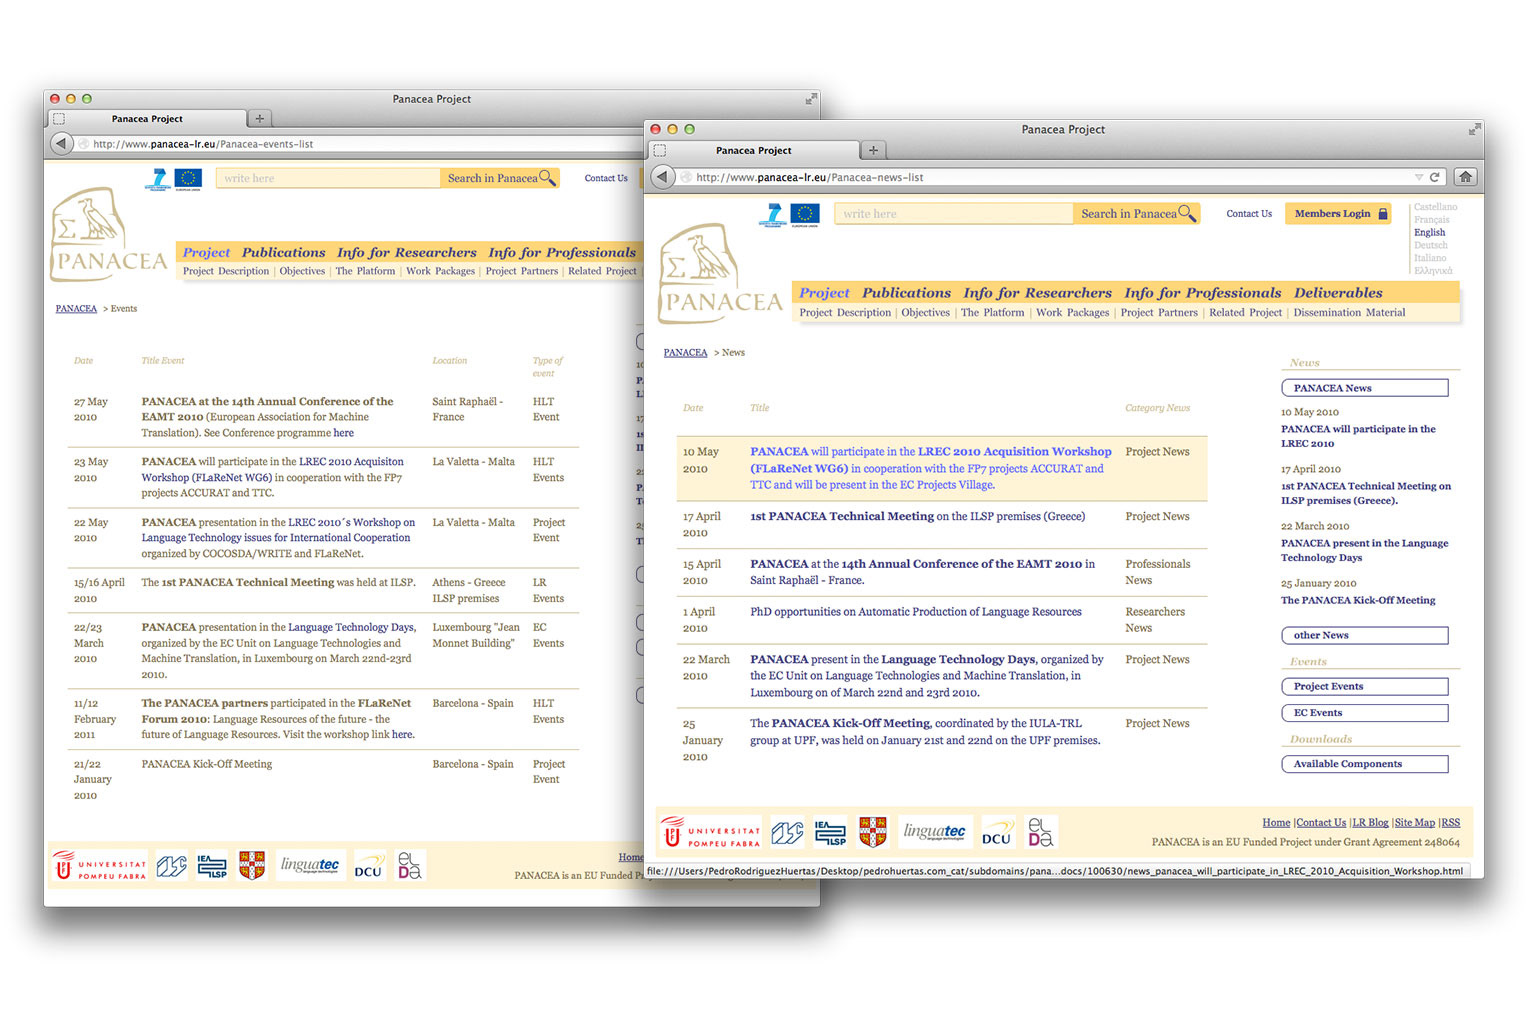Switch language to Castellano
Image resolution: width=1536 pixels, height=1024 pixels.
point(1435,207)
